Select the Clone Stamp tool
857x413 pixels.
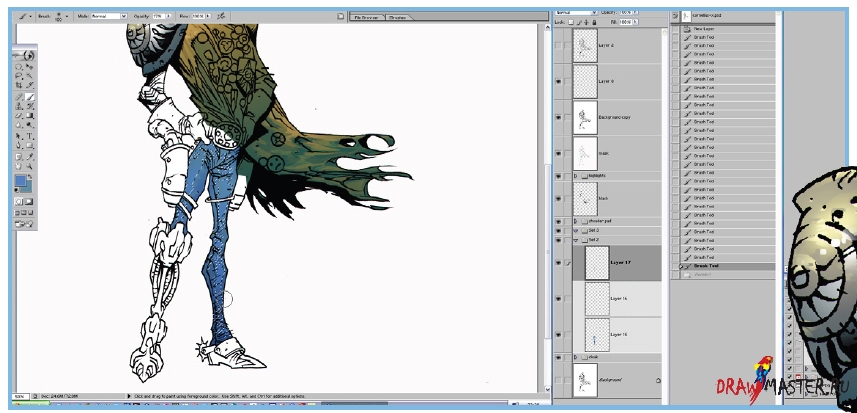[19, 107]
